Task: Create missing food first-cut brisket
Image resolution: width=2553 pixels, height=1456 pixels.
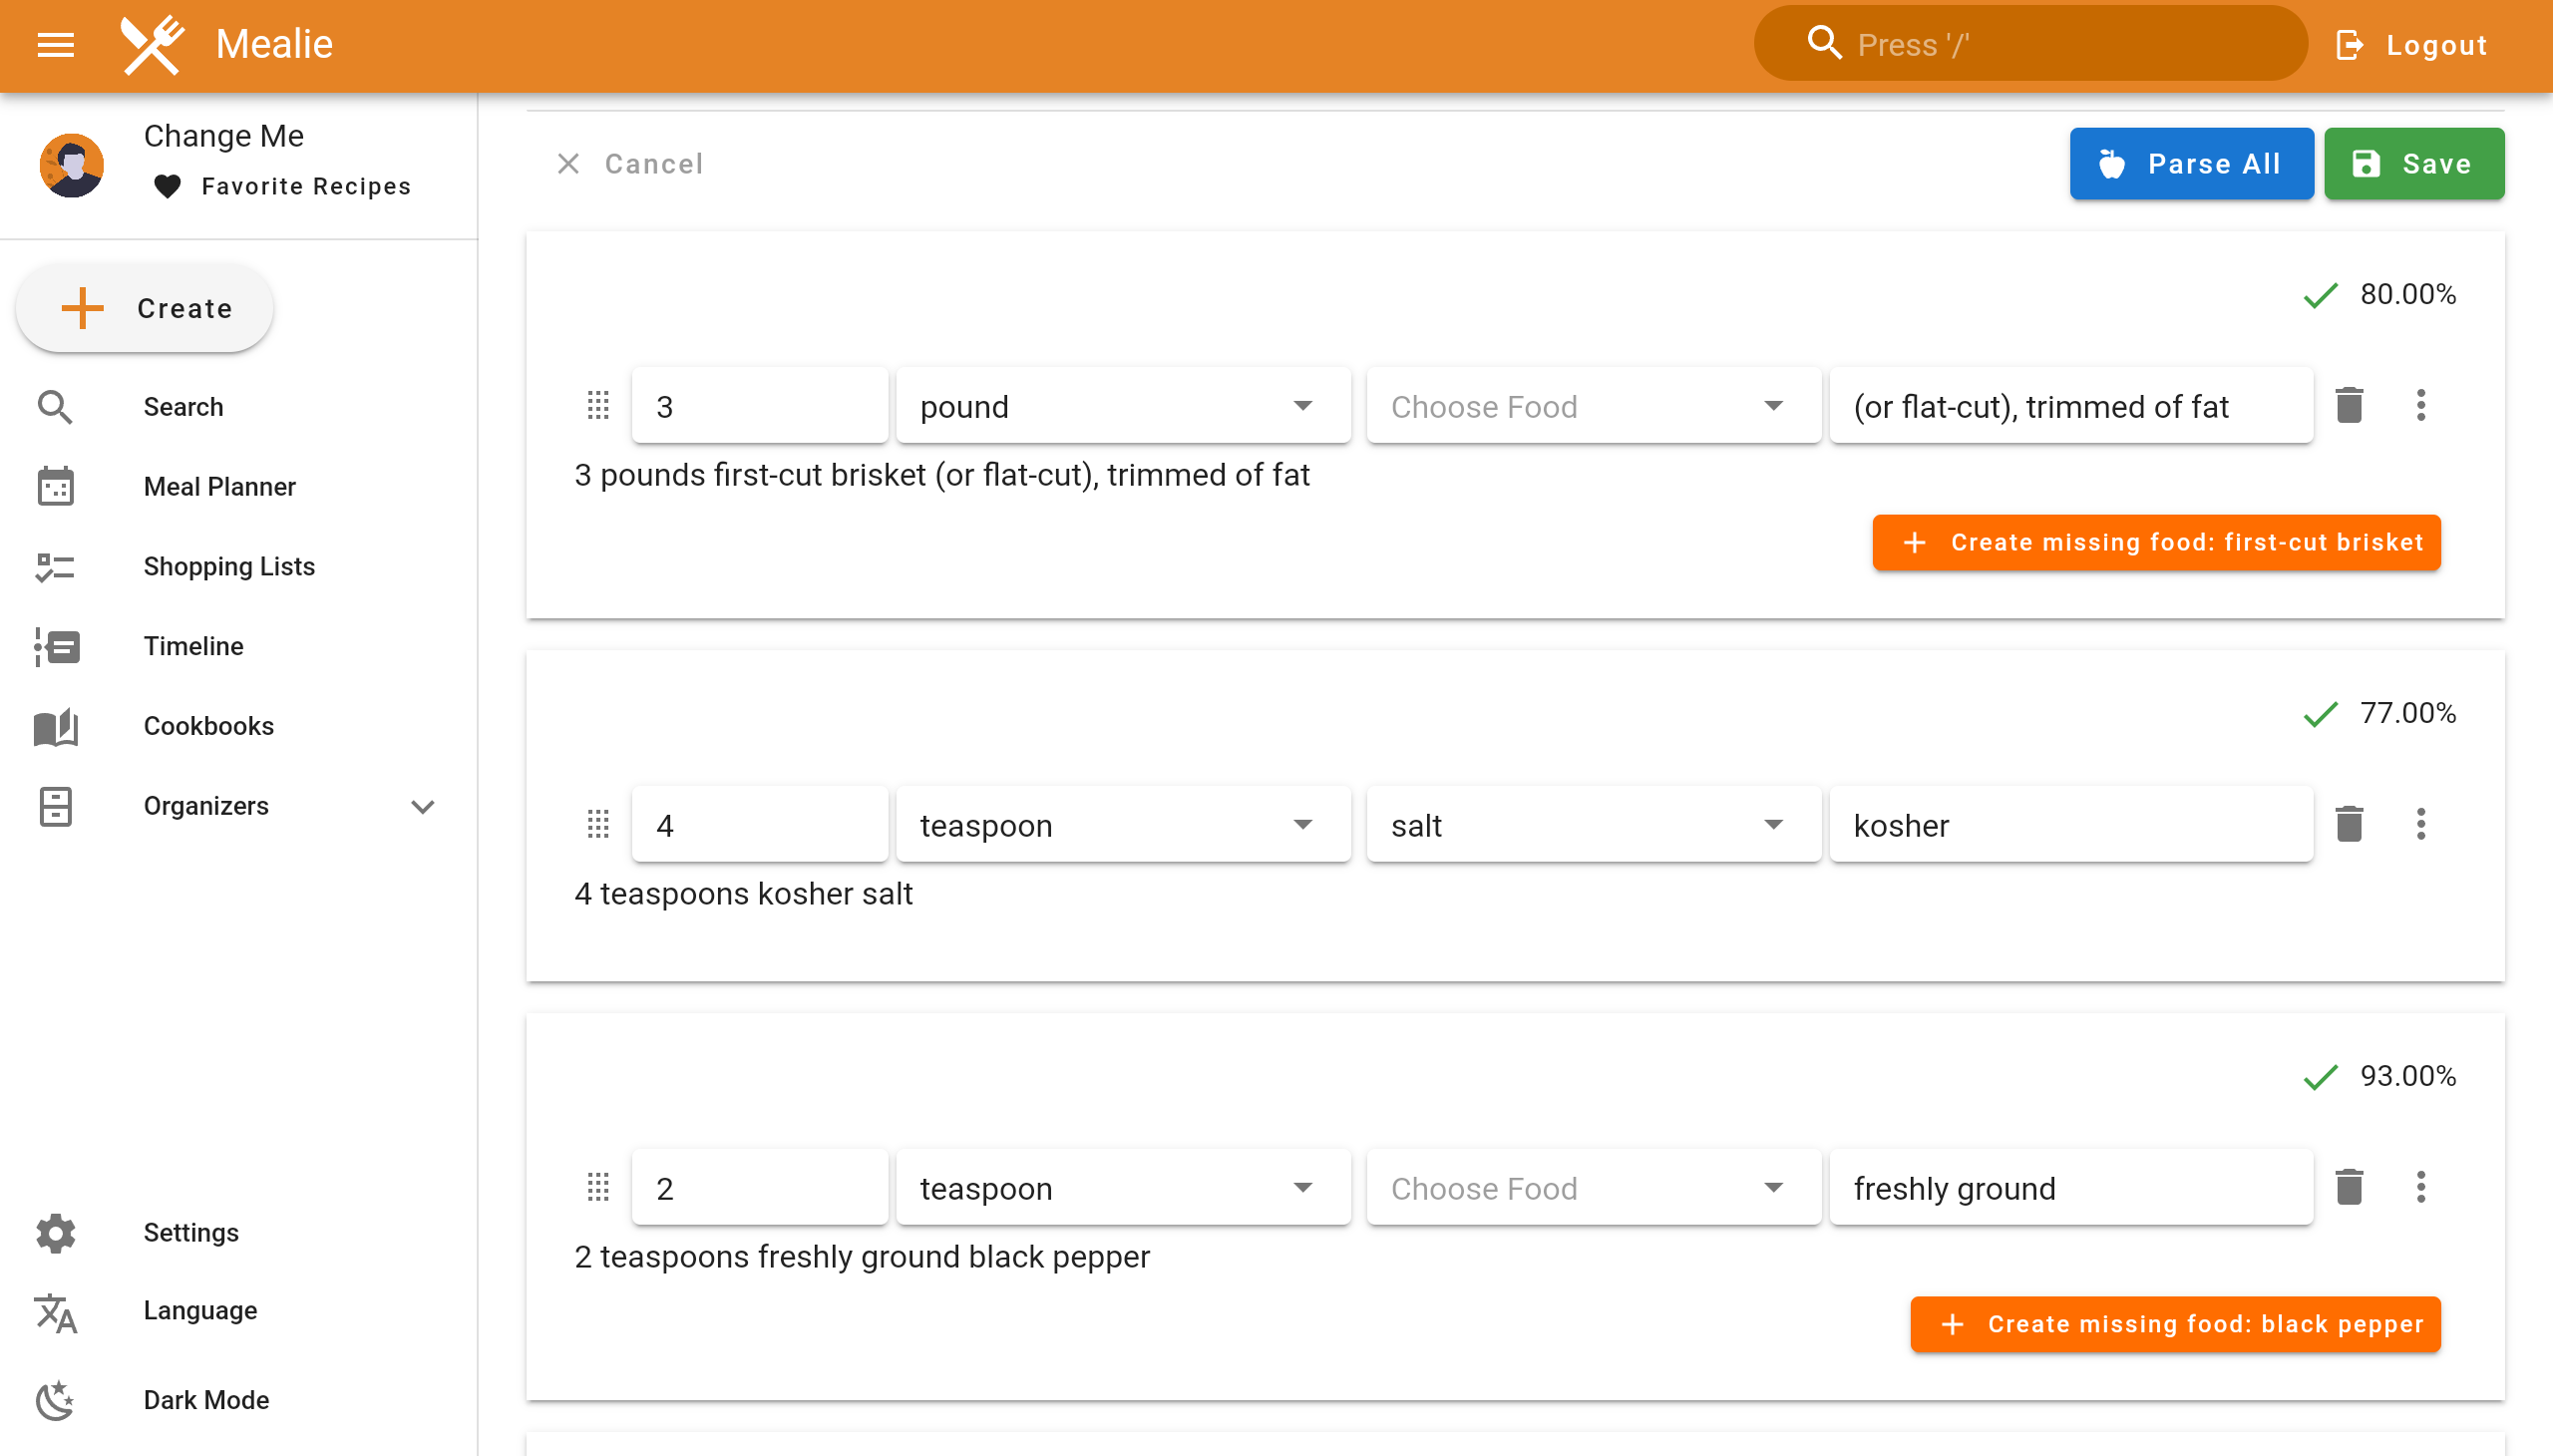Action: tap(2155, 543)
